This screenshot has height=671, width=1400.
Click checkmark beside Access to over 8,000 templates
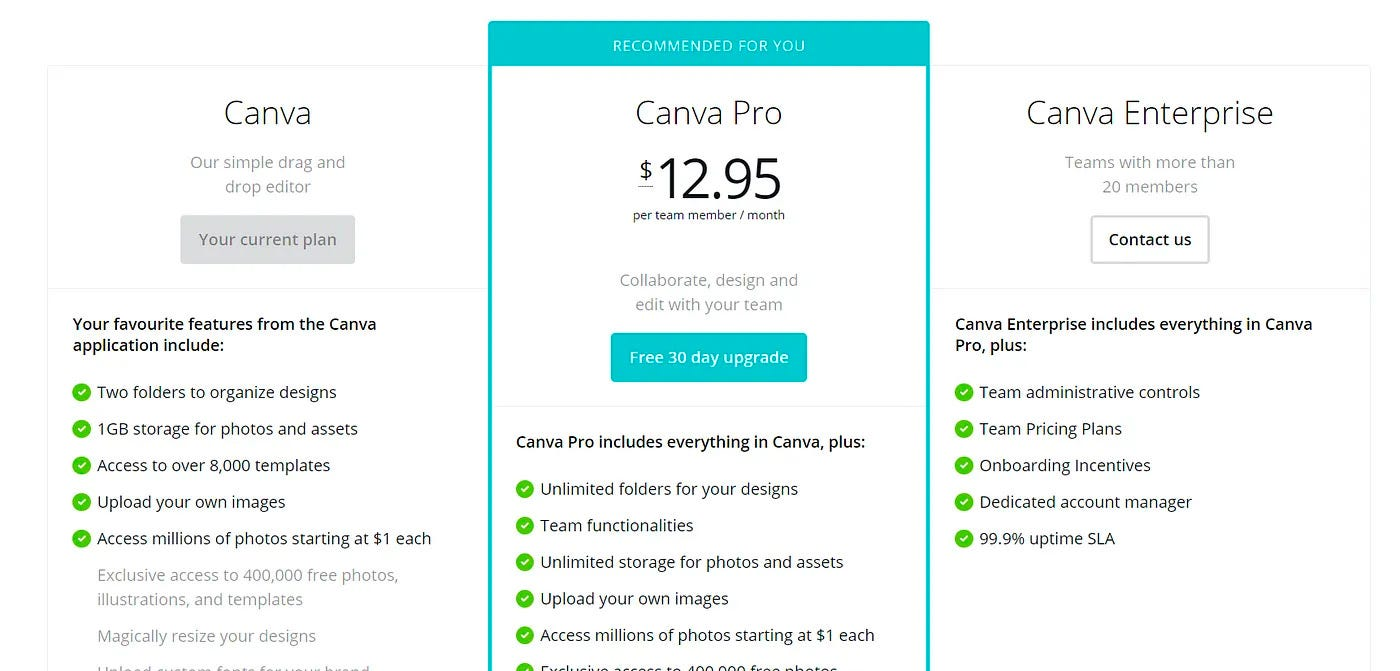82,466
